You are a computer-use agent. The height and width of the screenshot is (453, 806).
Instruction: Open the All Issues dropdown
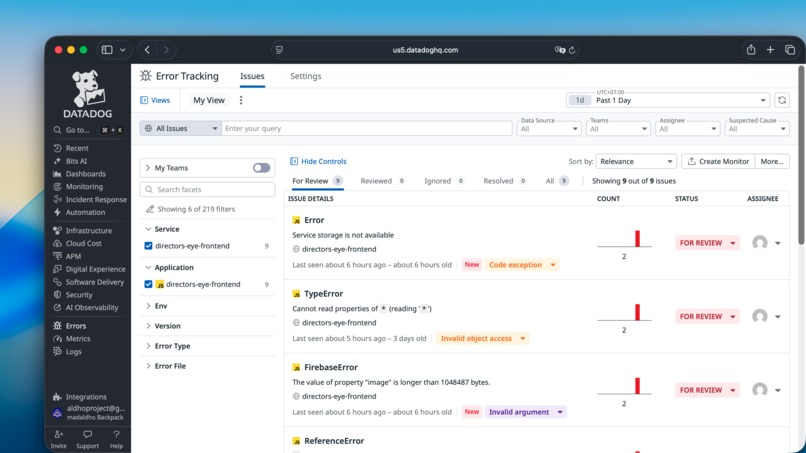(x=180, y=129)
